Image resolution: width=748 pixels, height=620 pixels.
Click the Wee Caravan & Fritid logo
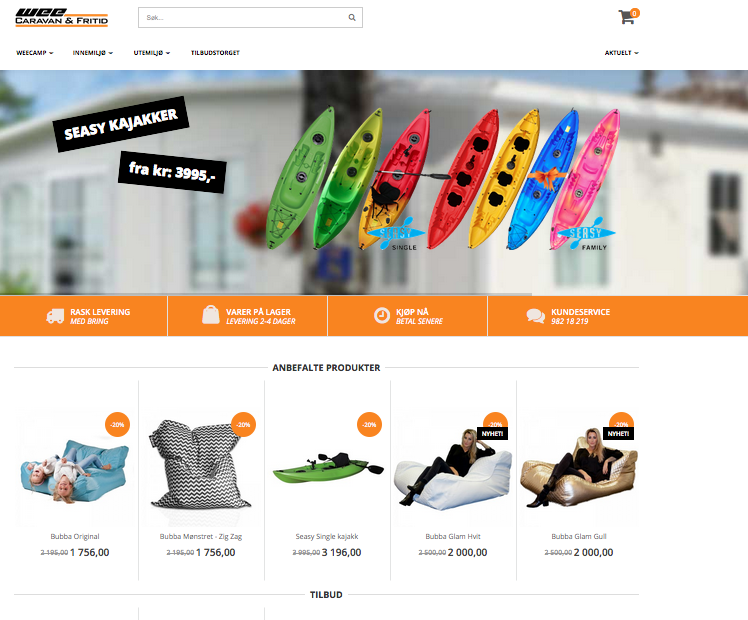click(62, 18)
